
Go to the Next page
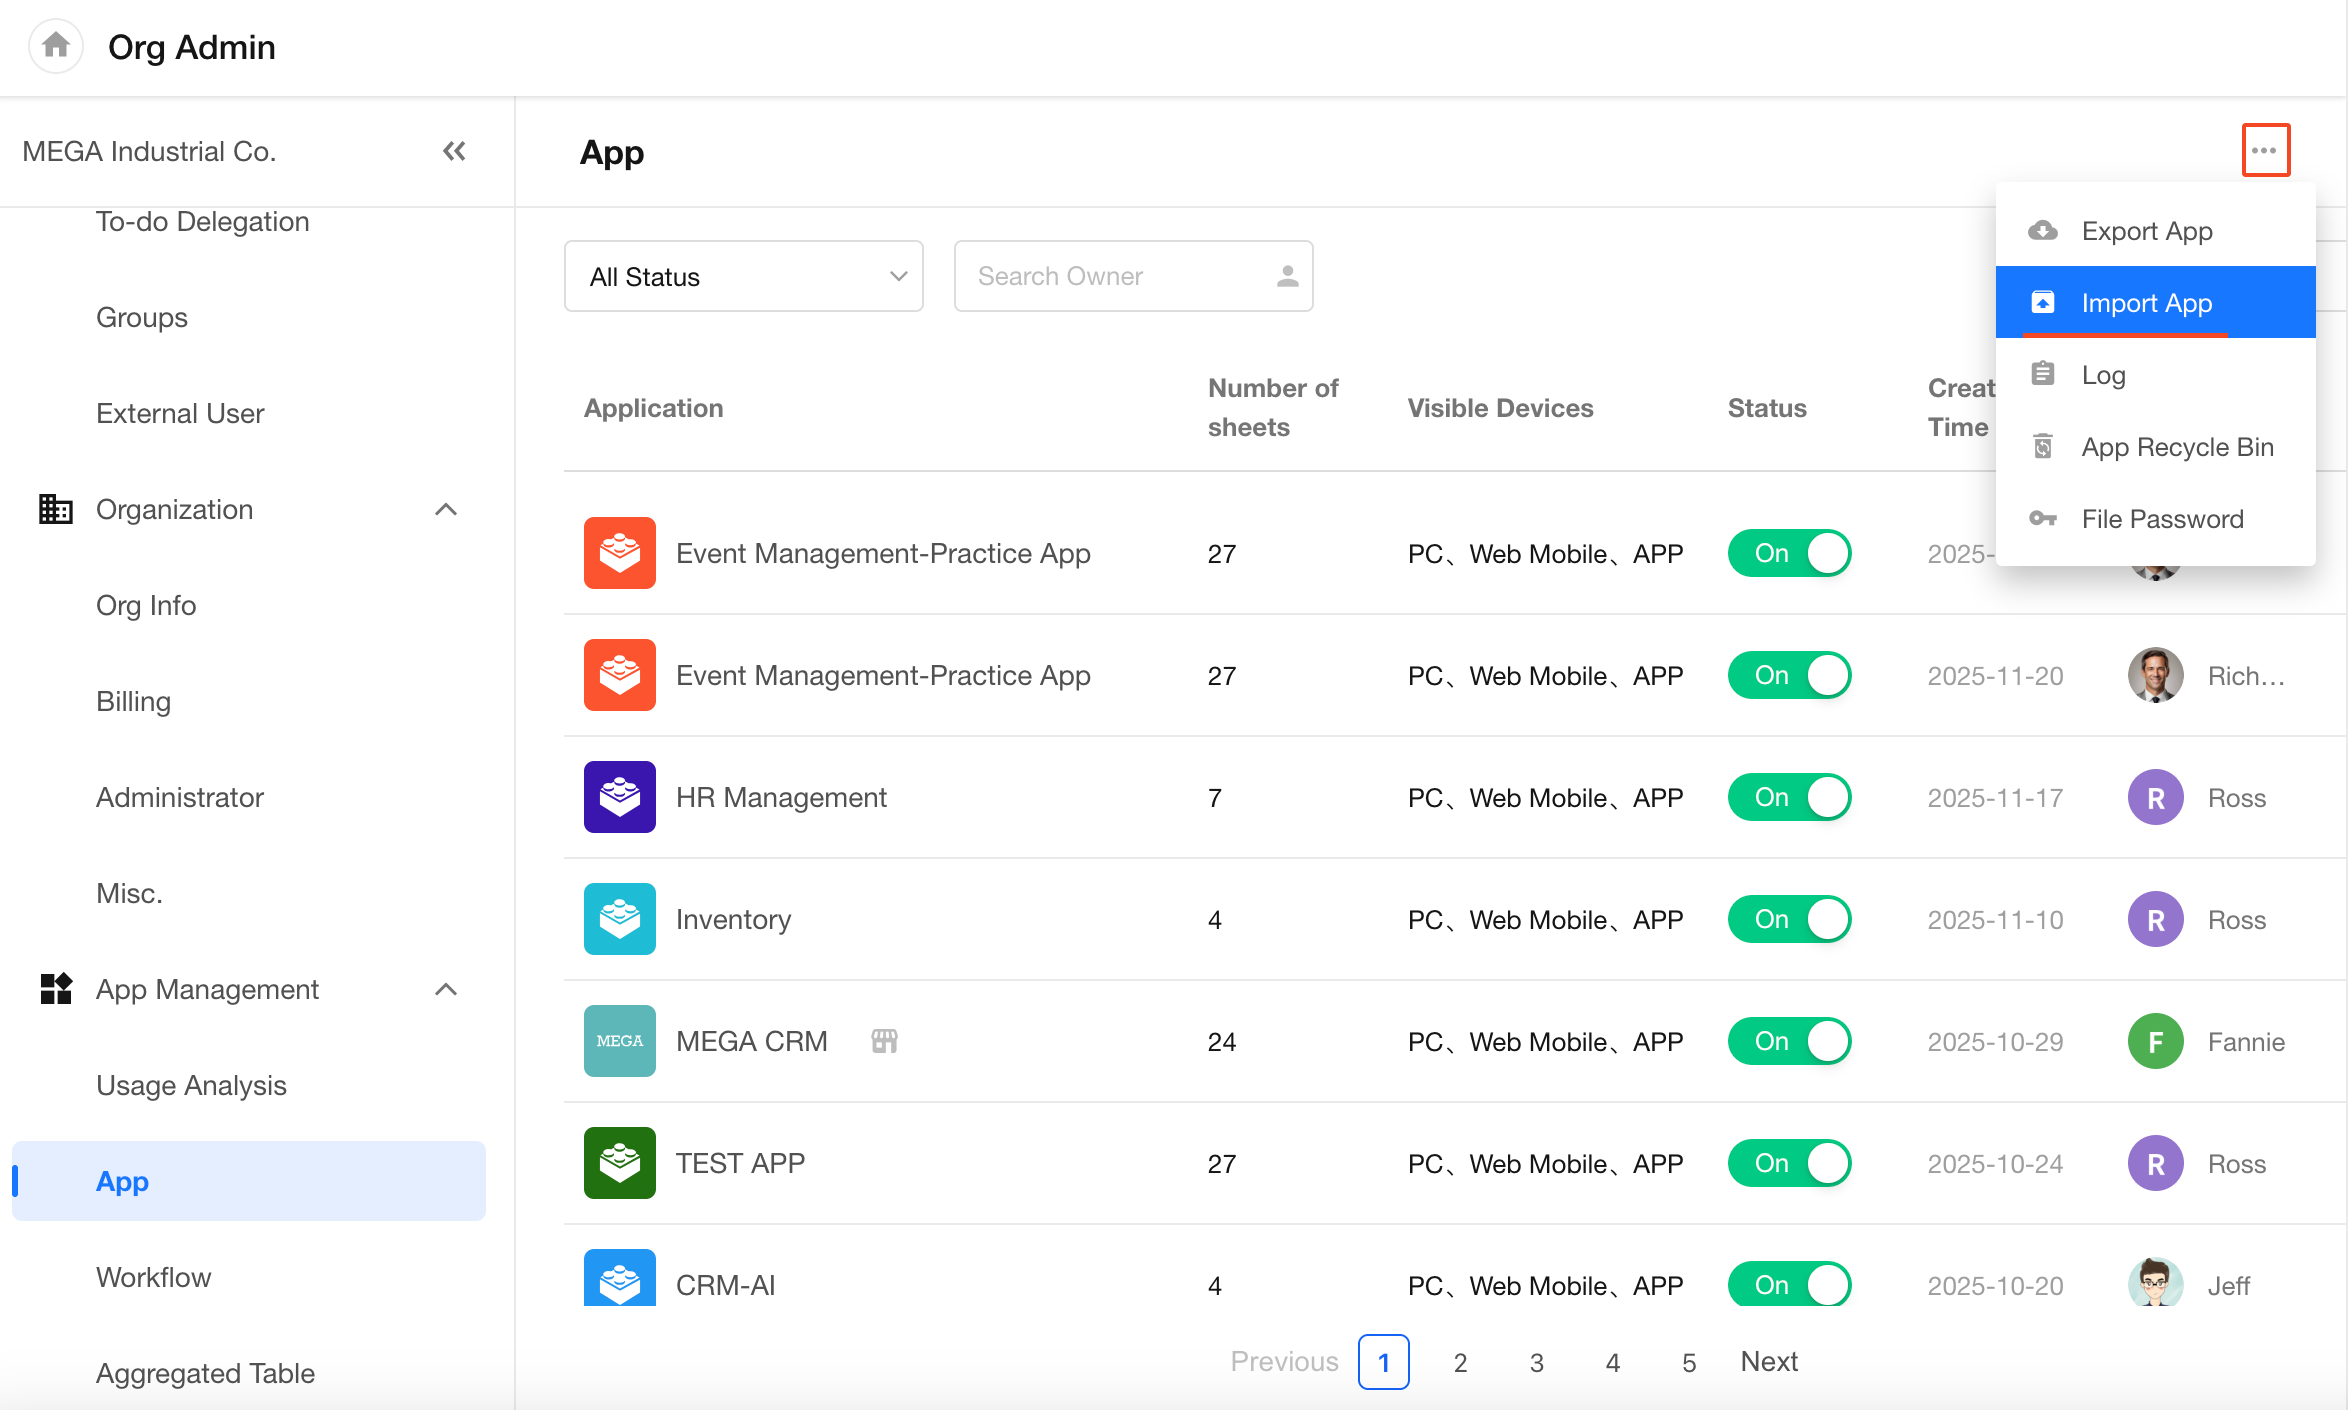coord(1768,1361)
